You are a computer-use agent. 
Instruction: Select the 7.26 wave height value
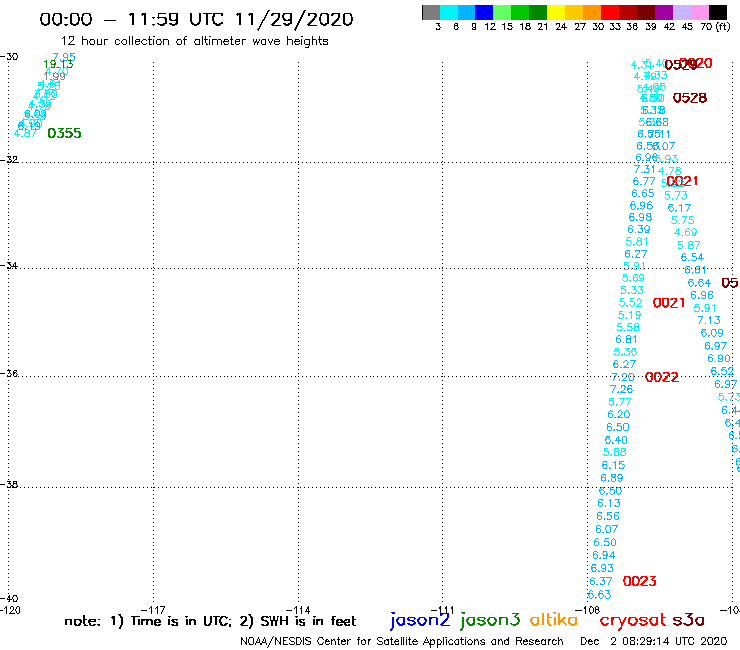pos(621,389)
